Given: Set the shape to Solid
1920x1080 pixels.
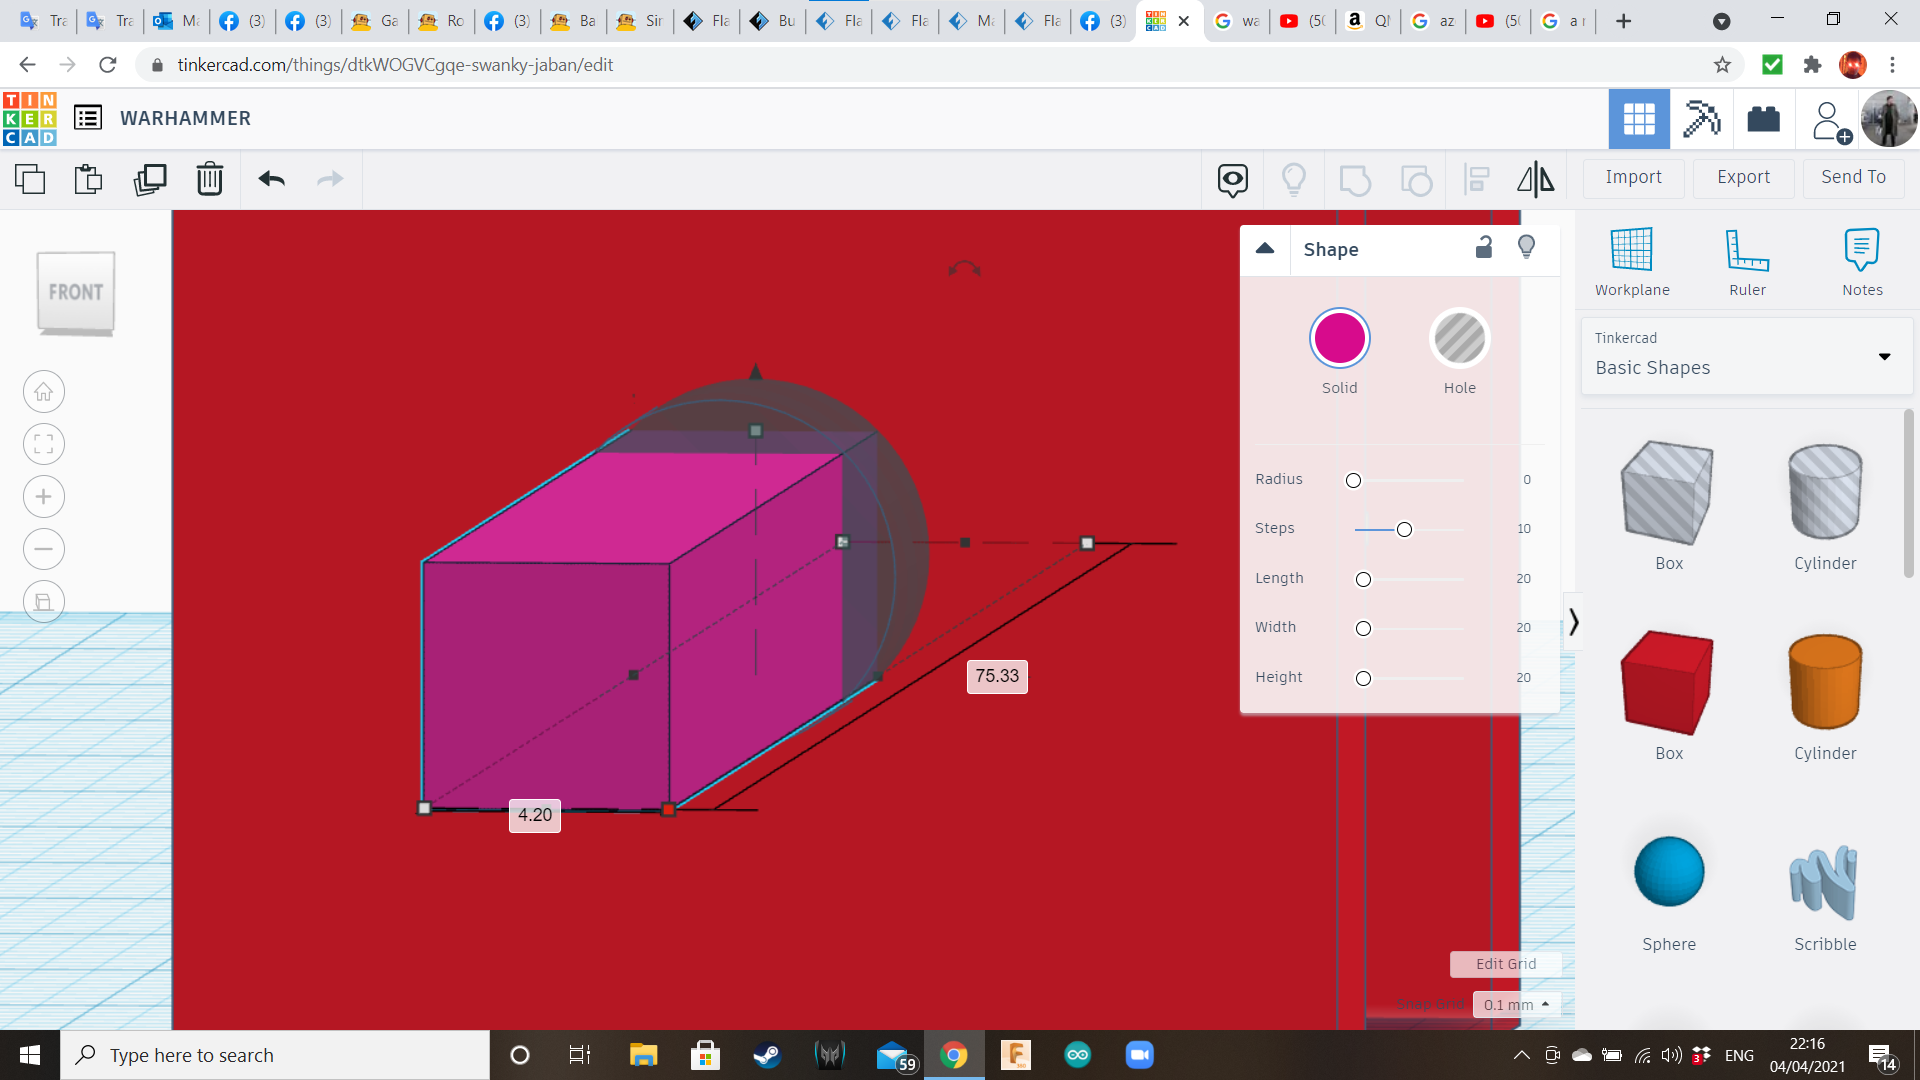Looking at the screenshot, I should [1339, 339].
